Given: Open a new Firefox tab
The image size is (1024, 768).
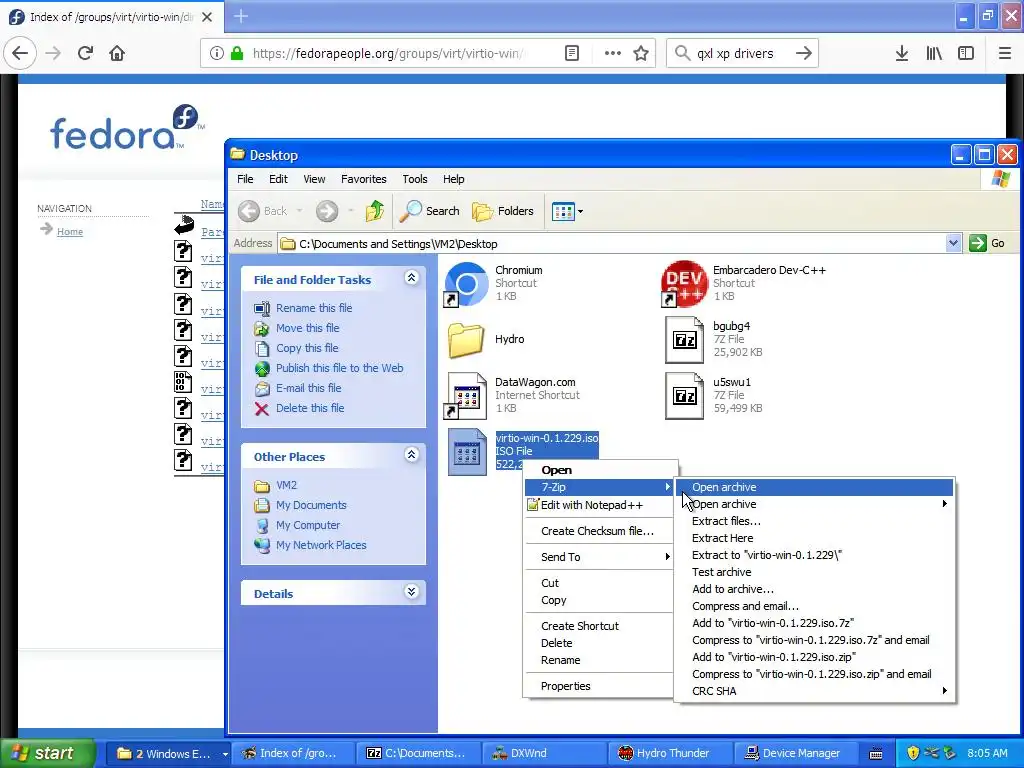Looking at the screenshot, I should click(241, 16).
